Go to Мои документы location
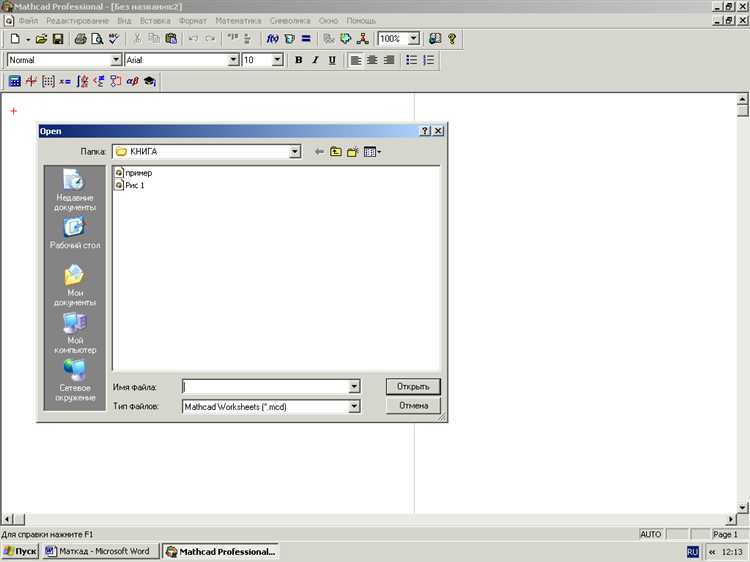 [x=75, y=286]
